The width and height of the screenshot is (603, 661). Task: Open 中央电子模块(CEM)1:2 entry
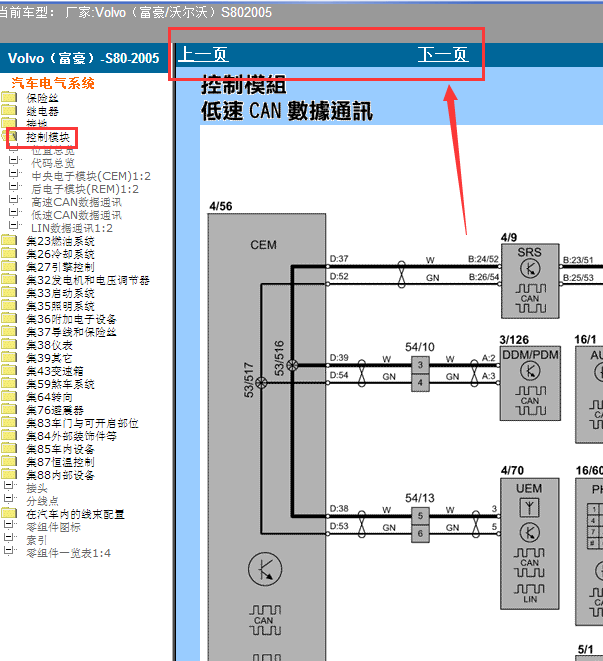pos(91,176)
